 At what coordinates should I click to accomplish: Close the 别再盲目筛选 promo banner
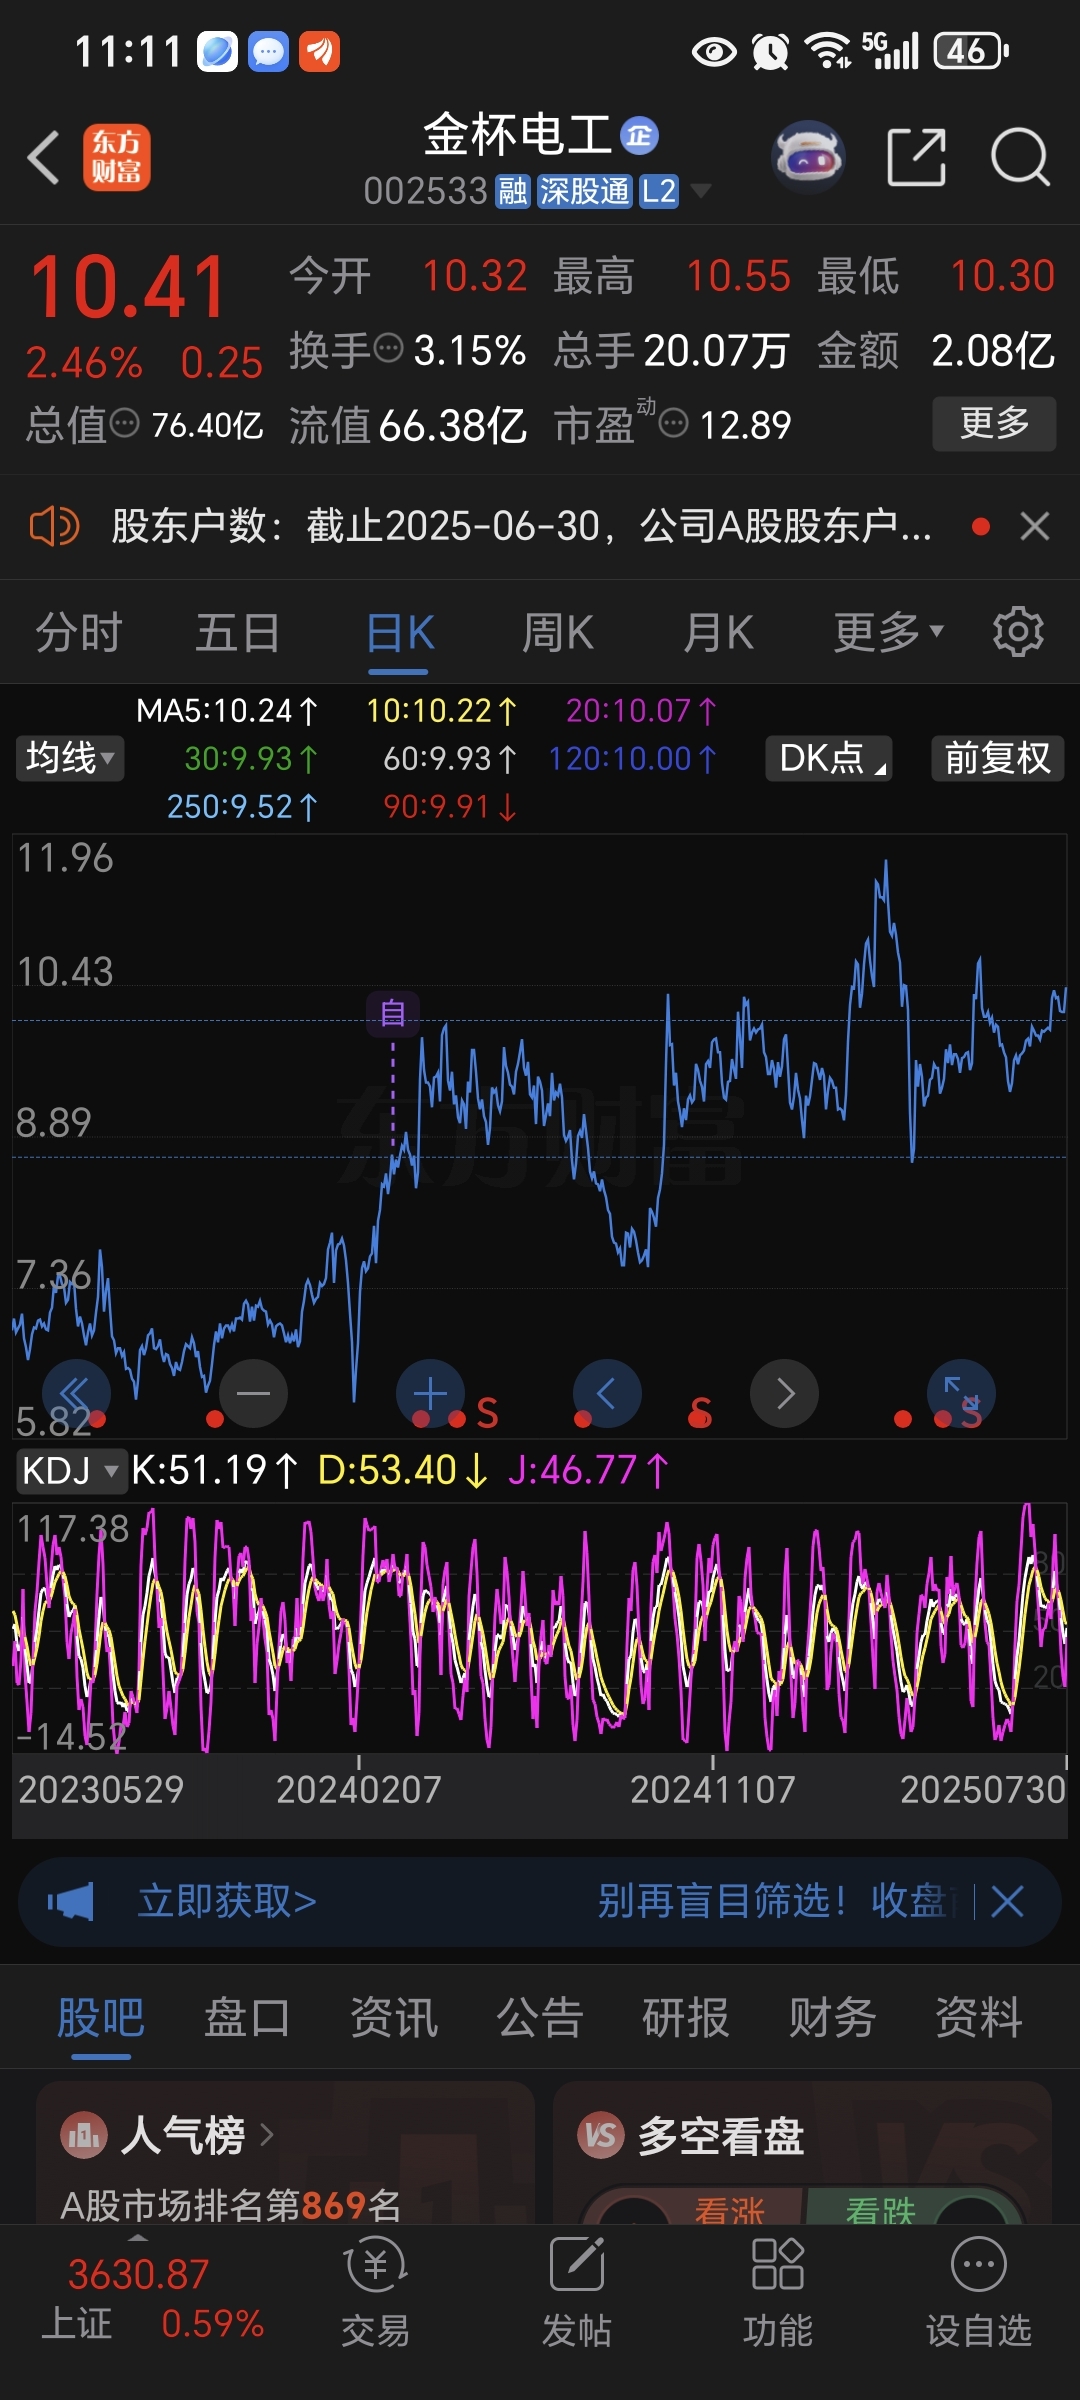pyautogui.click(x=1007, y=1901)
